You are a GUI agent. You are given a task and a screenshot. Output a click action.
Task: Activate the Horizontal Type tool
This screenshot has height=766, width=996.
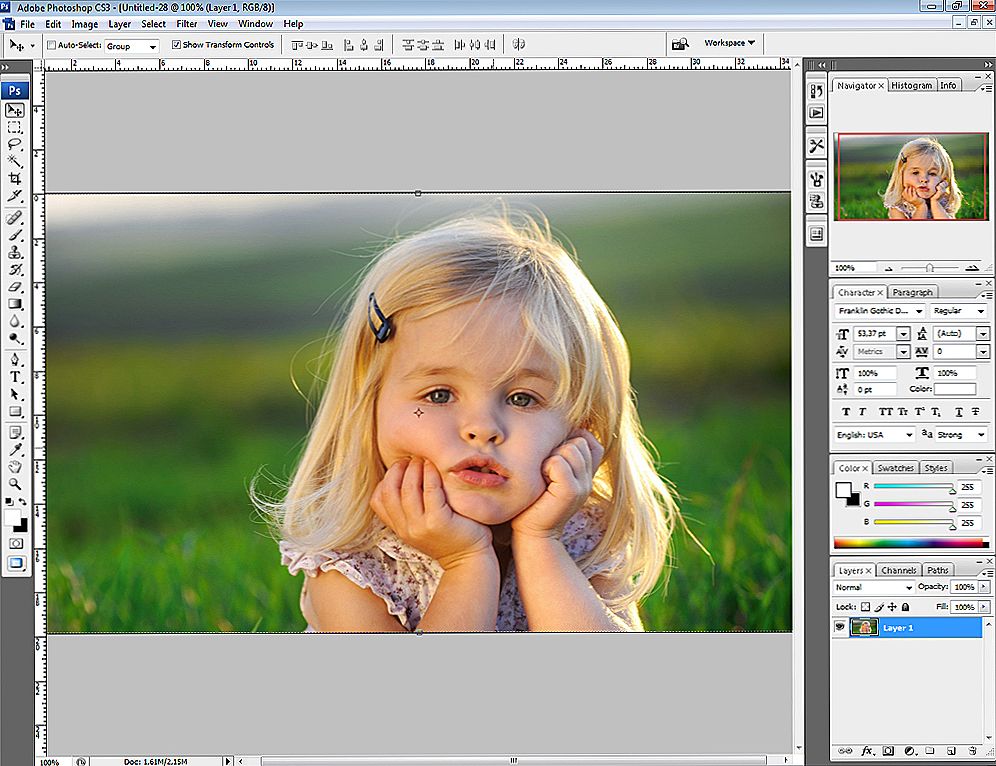pyautogui.click(x=15, y=377)
